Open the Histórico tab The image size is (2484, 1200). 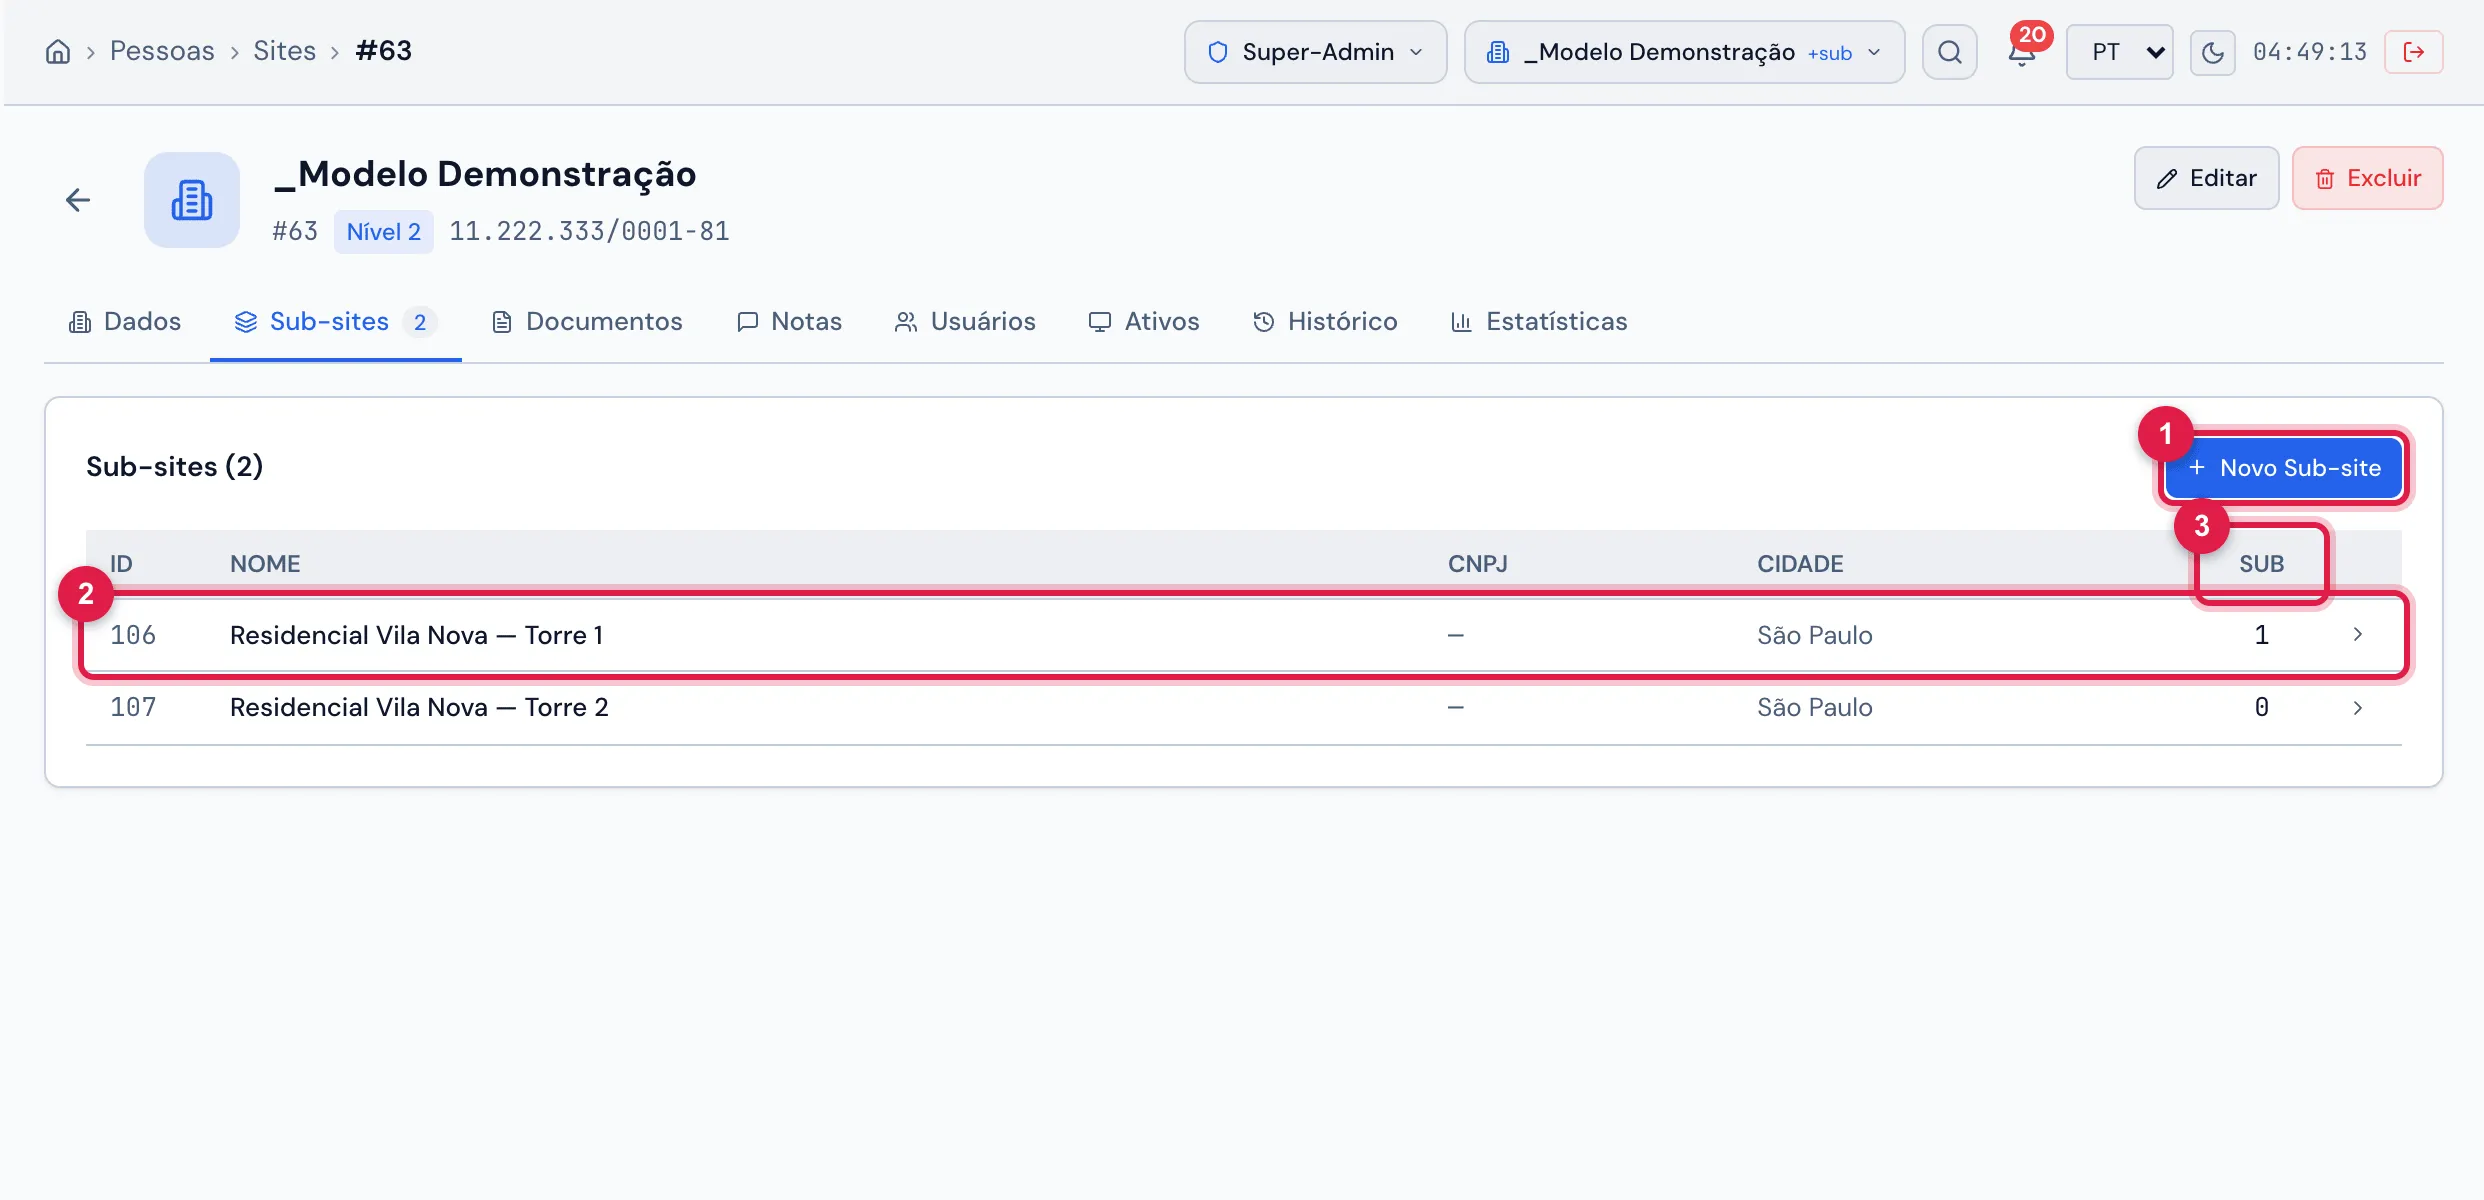coord(1325,322)
